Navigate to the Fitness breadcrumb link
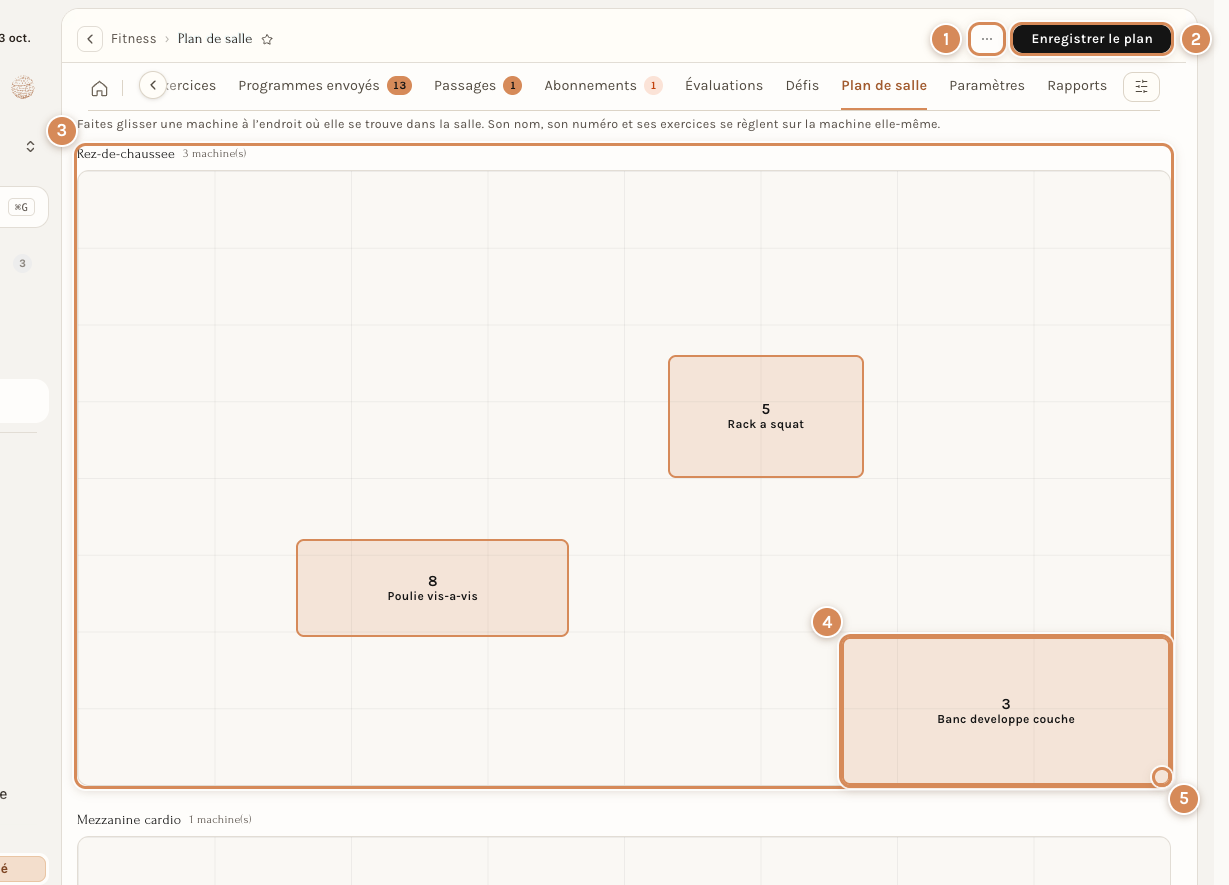1229x885 pixels. (134, 39)
